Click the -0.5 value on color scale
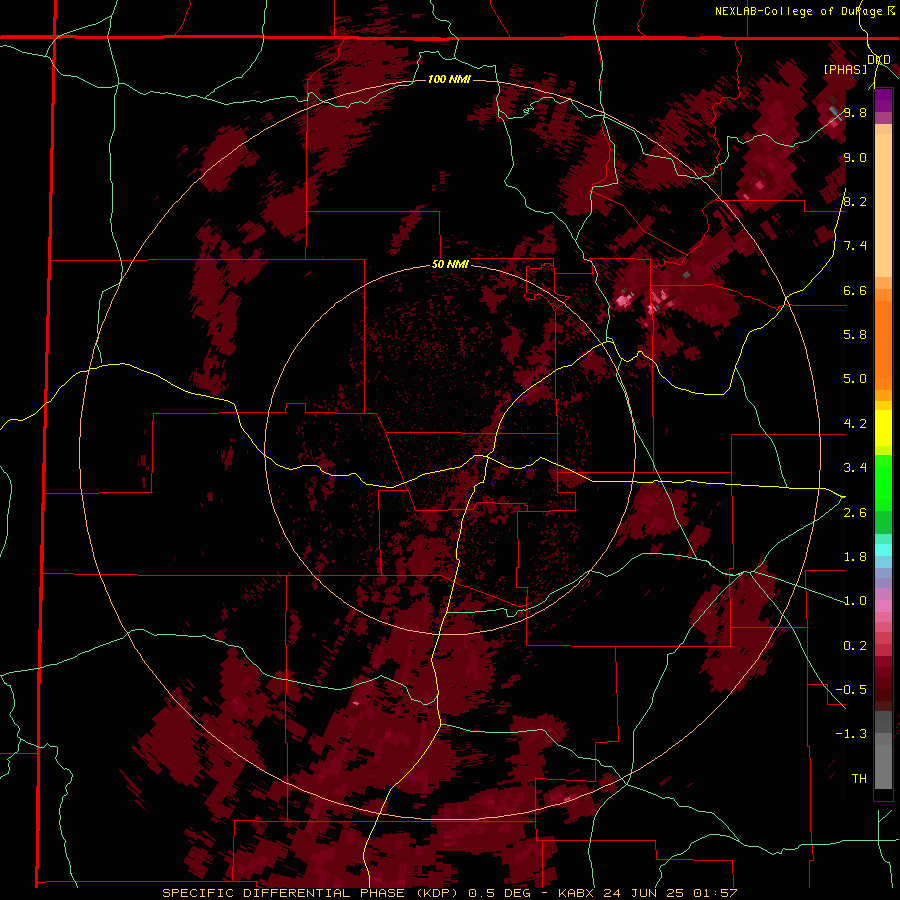Image resolution: width=900 pixels, height=900 pixels. coord(851,689)
